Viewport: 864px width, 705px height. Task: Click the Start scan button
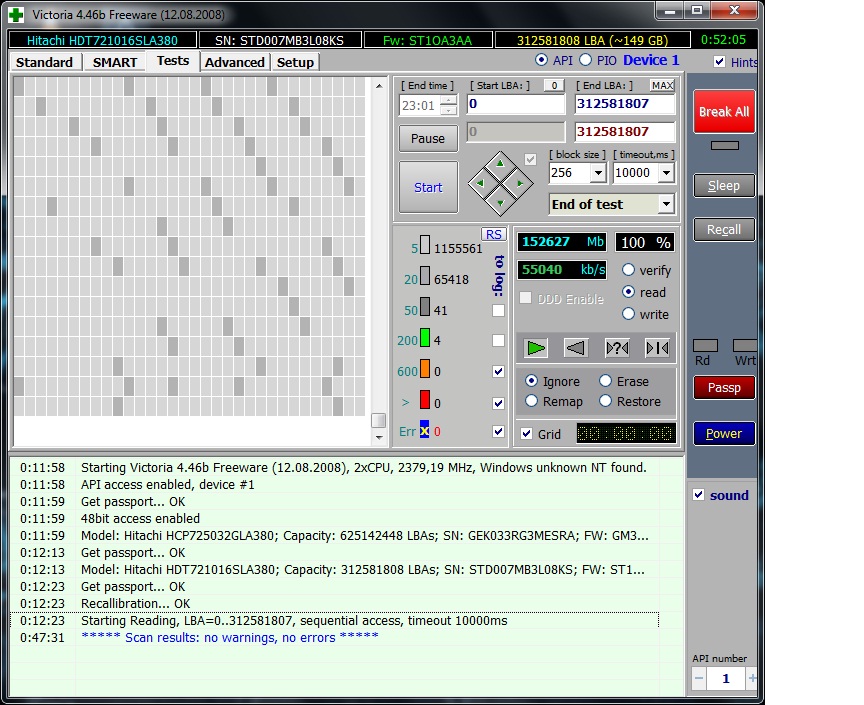[428, 187]
